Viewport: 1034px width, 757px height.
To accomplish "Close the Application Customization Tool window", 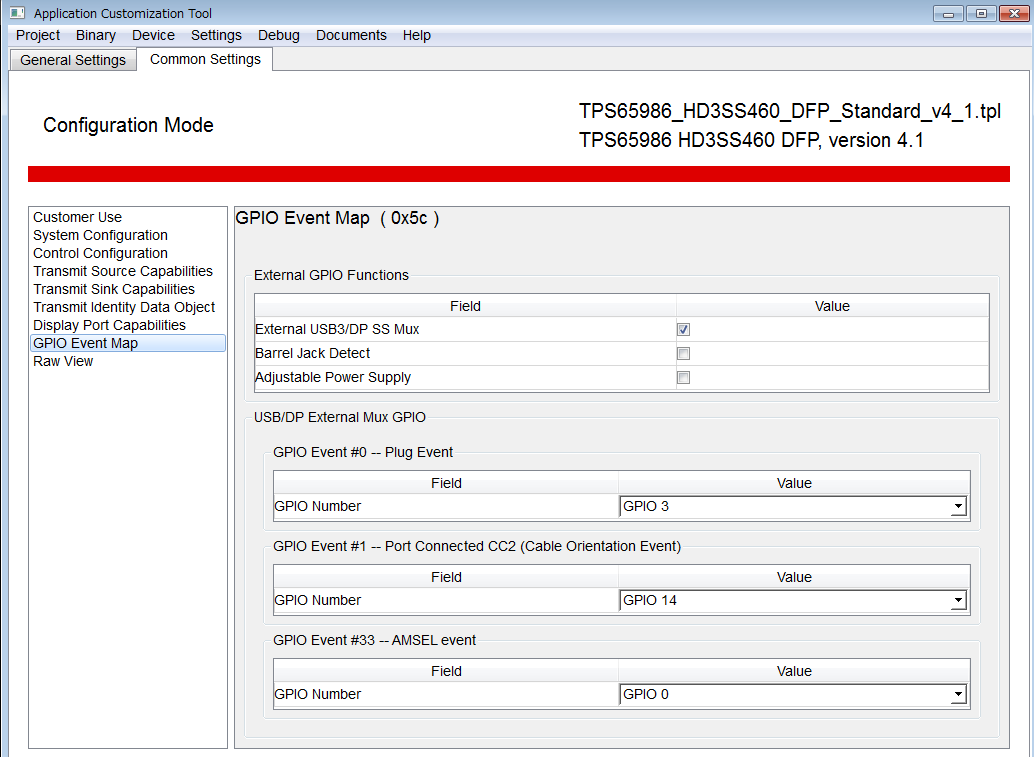I will (1014, 13).
